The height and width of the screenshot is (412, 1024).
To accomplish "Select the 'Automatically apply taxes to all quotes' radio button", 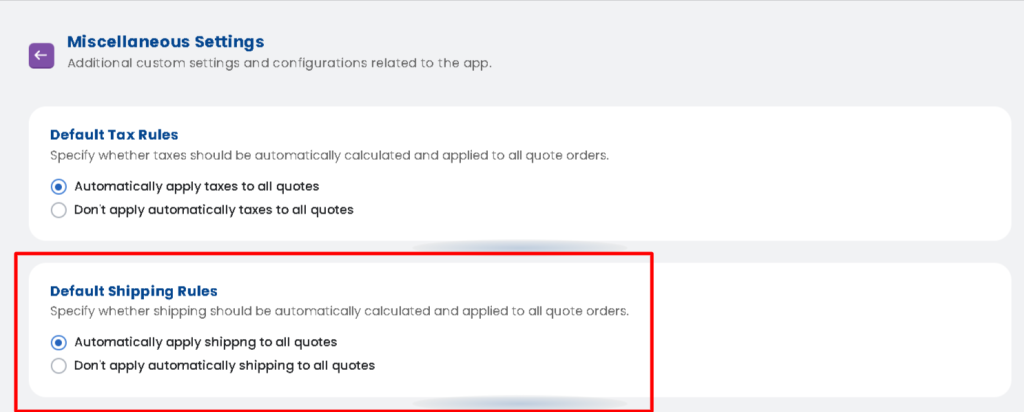I will pyautogui.click(x=58, y=186).
